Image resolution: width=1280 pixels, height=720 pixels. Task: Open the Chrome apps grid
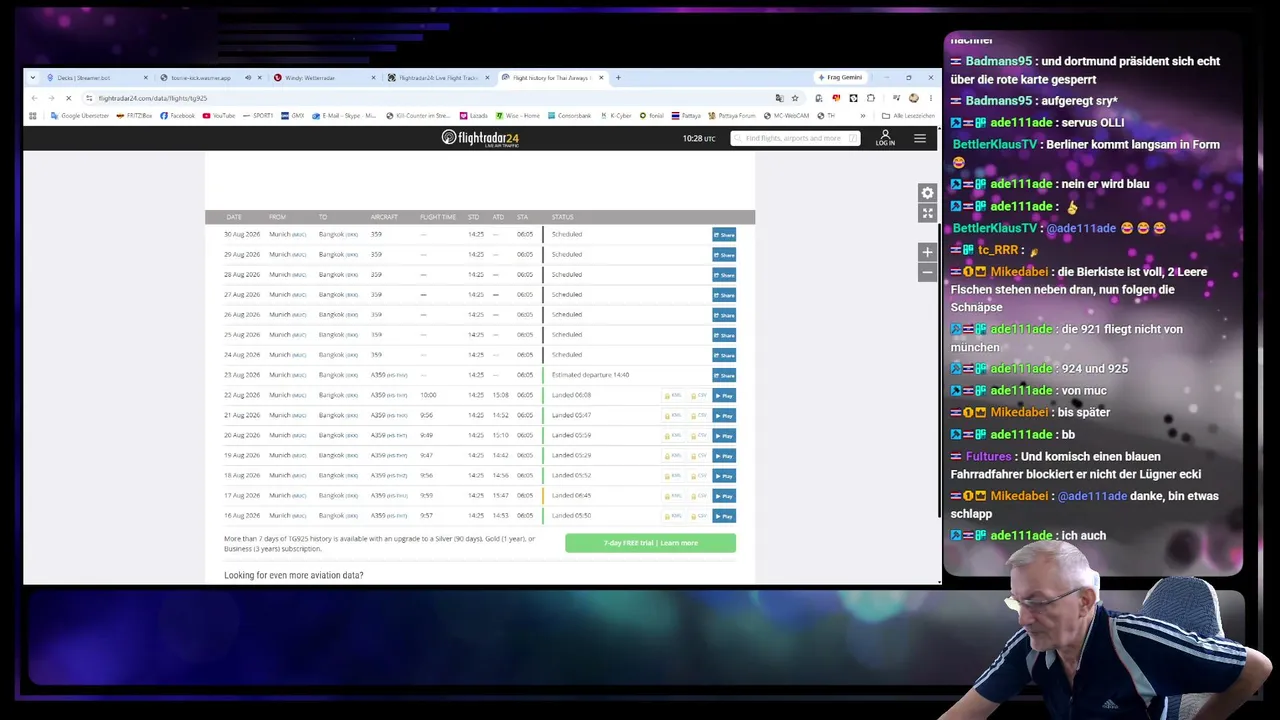click(x=33, y=116)
